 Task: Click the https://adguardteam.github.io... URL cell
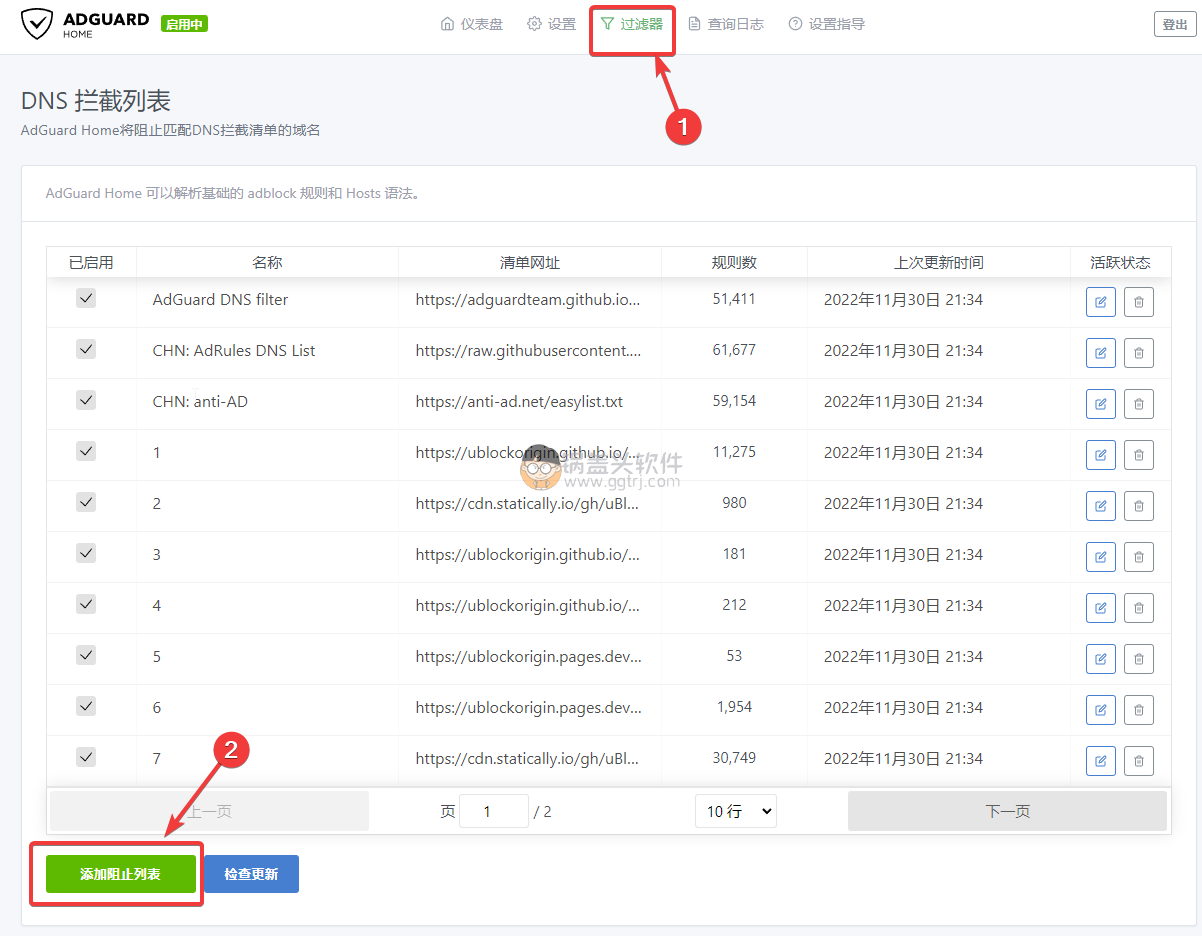point(528,300)
